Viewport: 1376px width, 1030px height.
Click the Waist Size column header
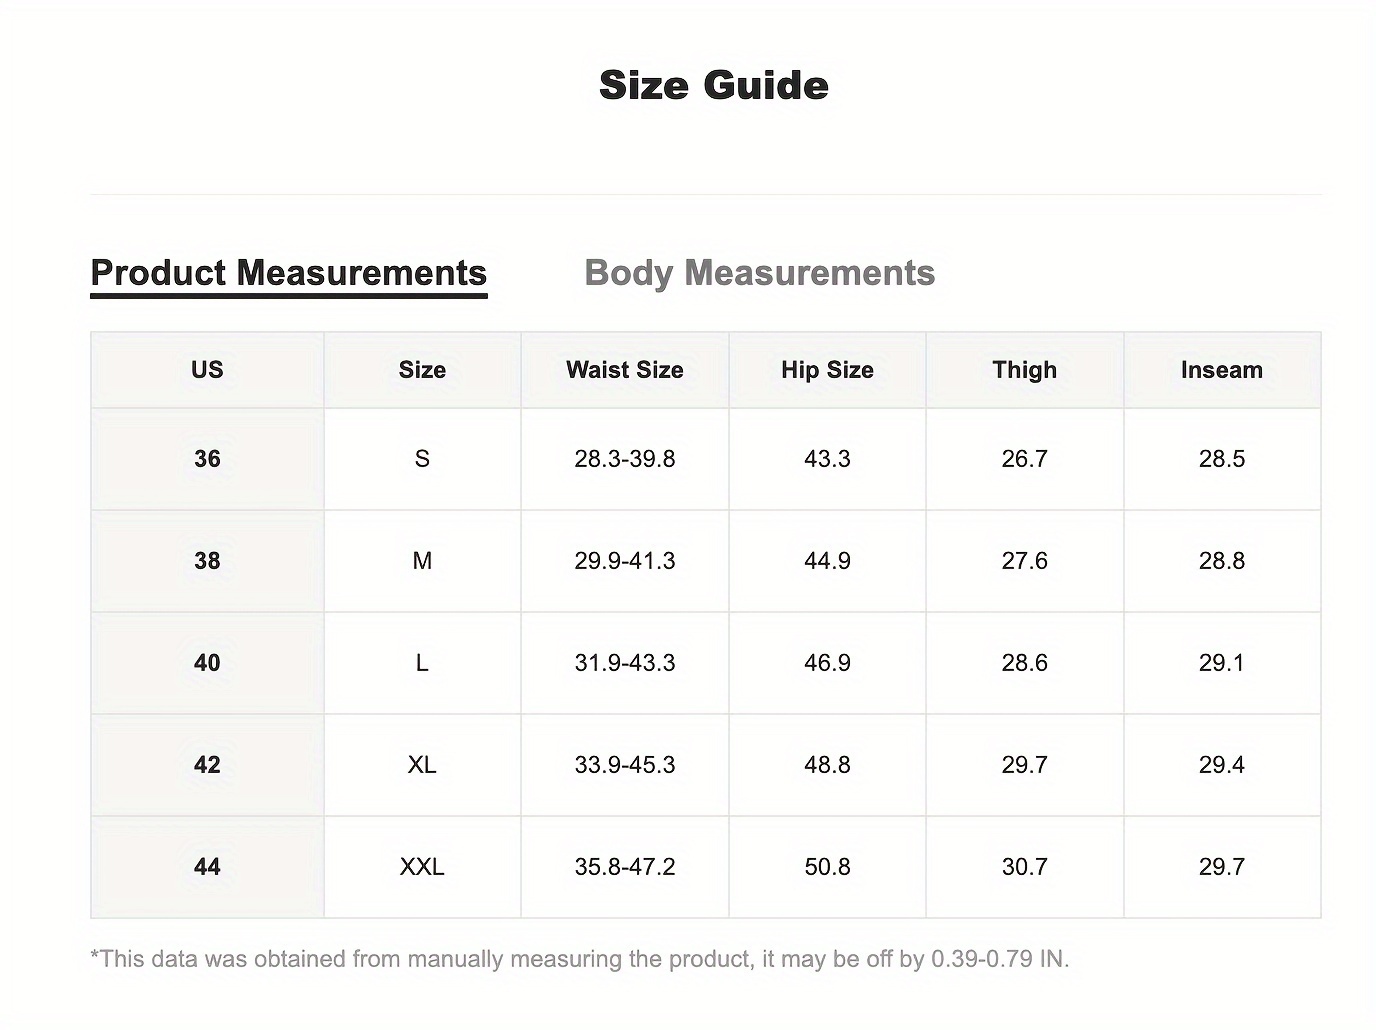click(x=625, y=370)
